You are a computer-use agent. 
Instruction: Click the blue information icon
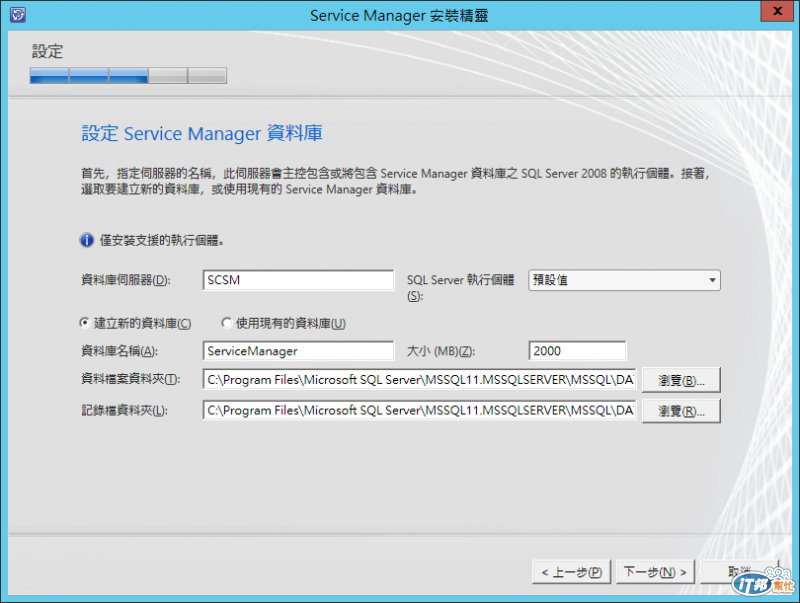(x=87, y=240)
